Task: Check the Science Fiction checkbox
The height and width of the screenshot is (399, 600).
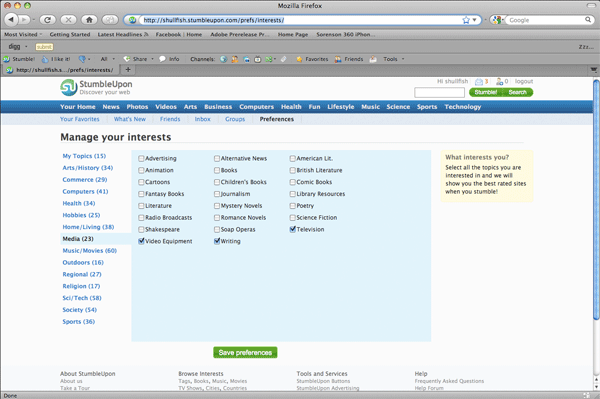Action: pyautogui.click(x=293, y=218)
